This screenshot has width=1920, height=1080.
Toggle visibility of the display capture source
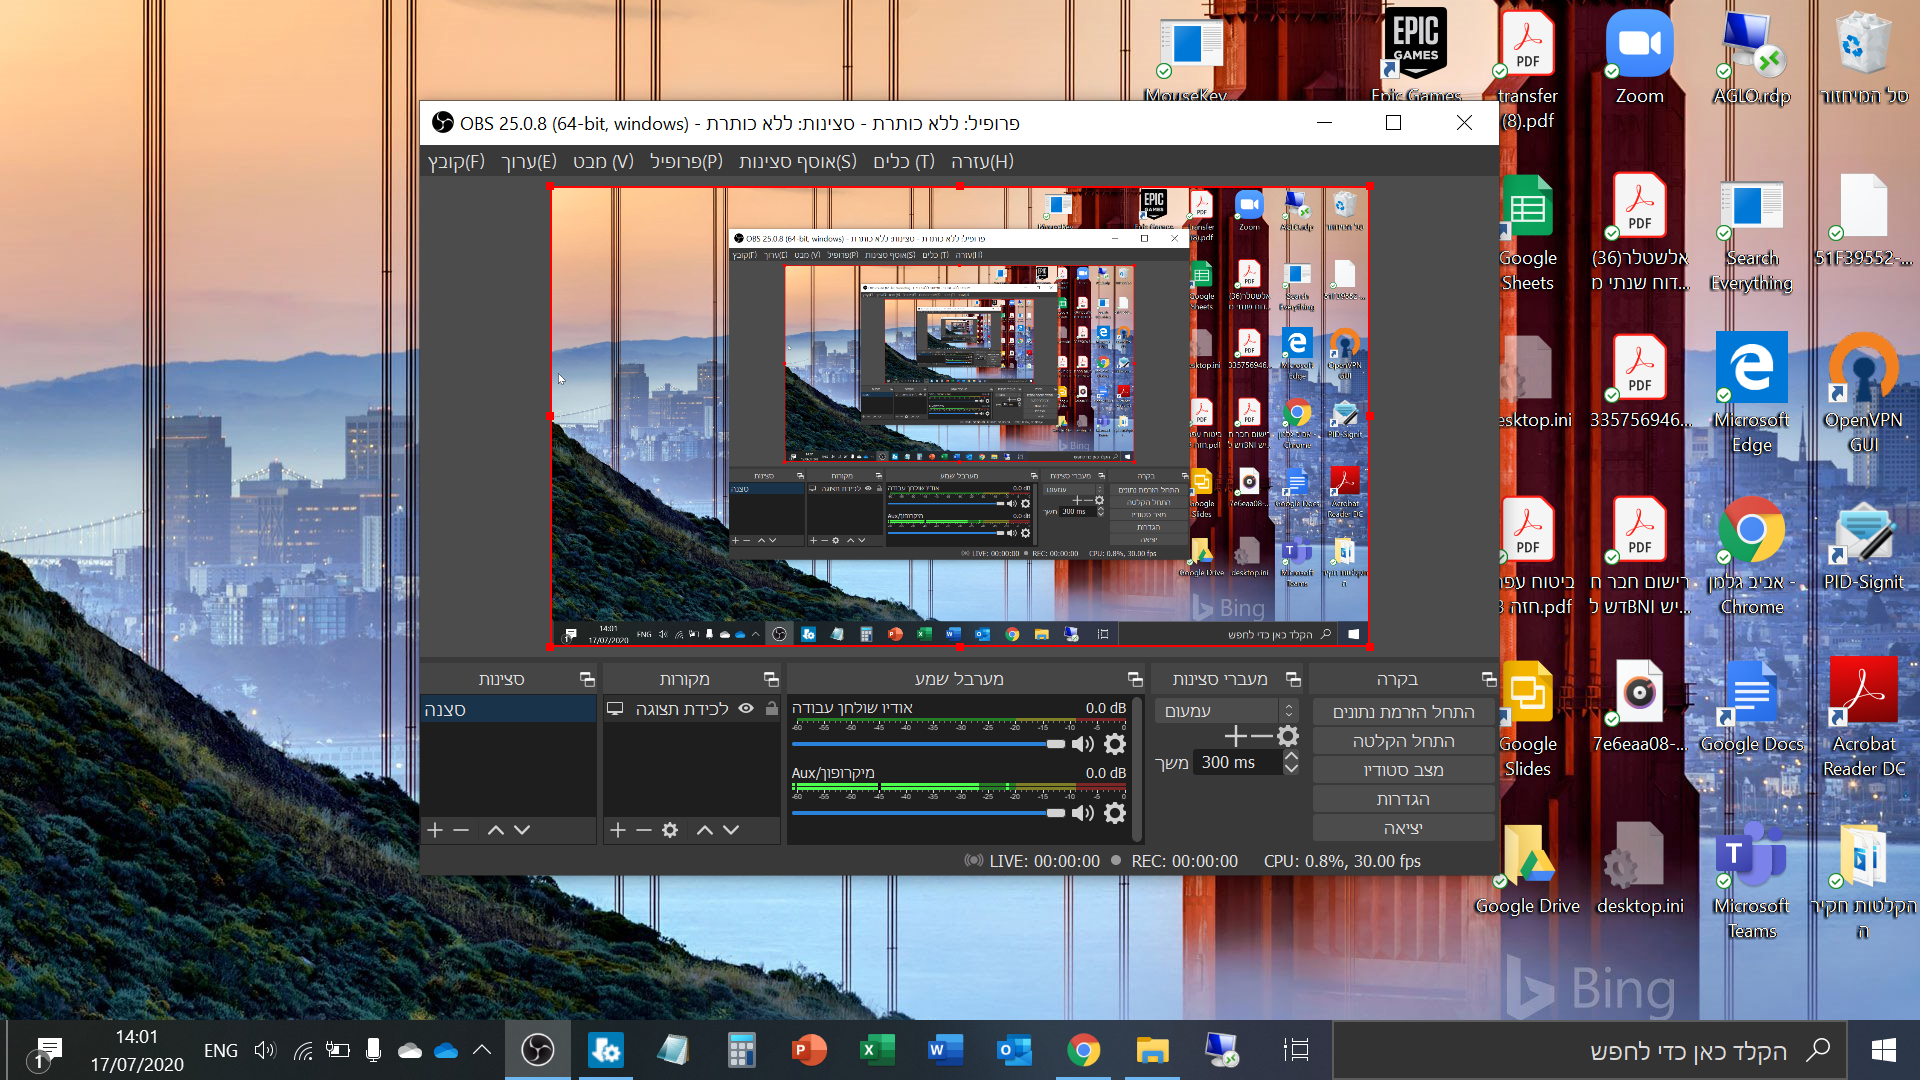point(746,709)
